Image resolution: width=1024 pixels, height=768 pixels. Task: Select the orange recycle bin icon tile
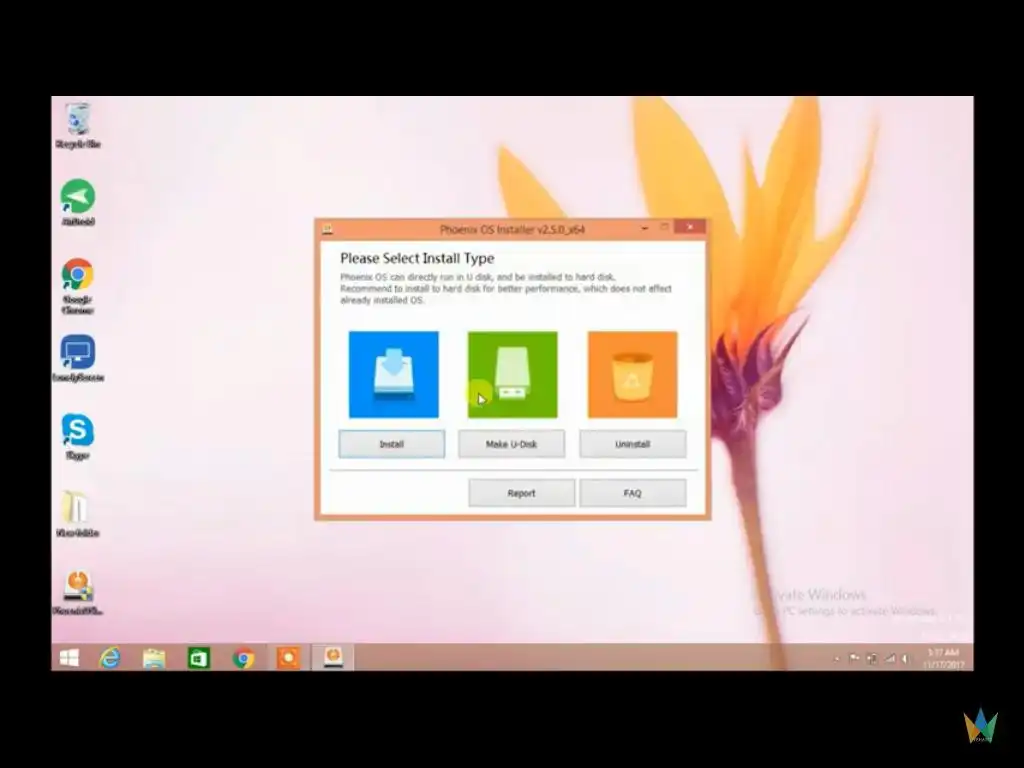(632, 374)
